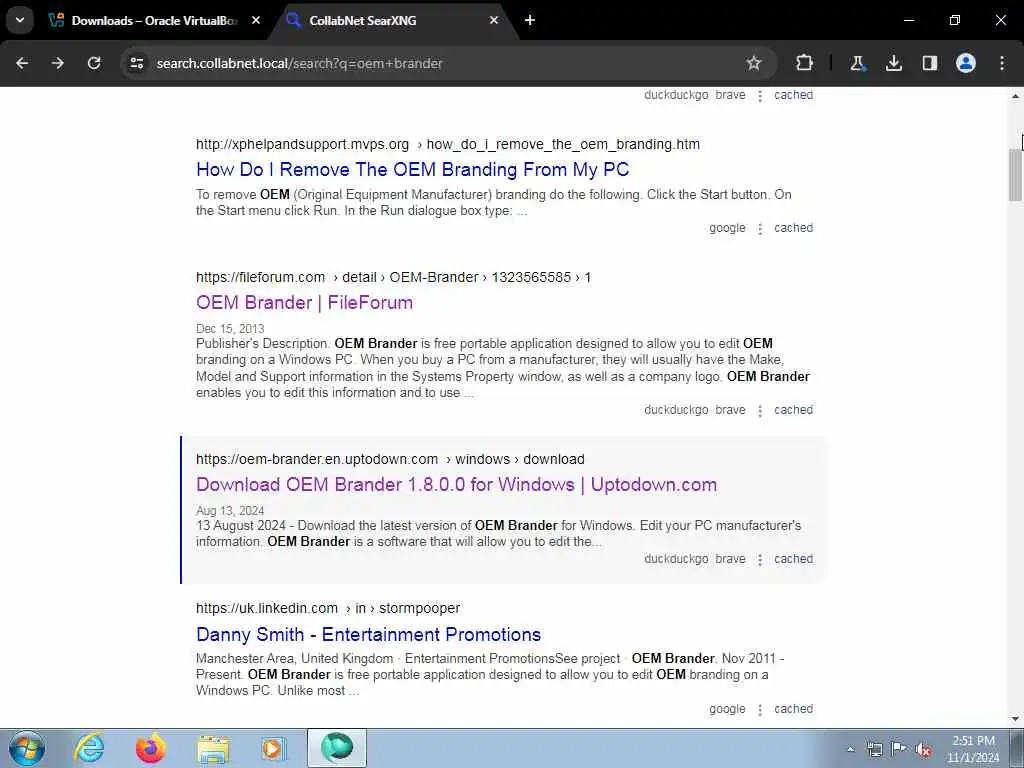Click the 'Aug 13, 2024' date text
The height and width of the screenshot is (768, 1024).
(x=230, y=511)
